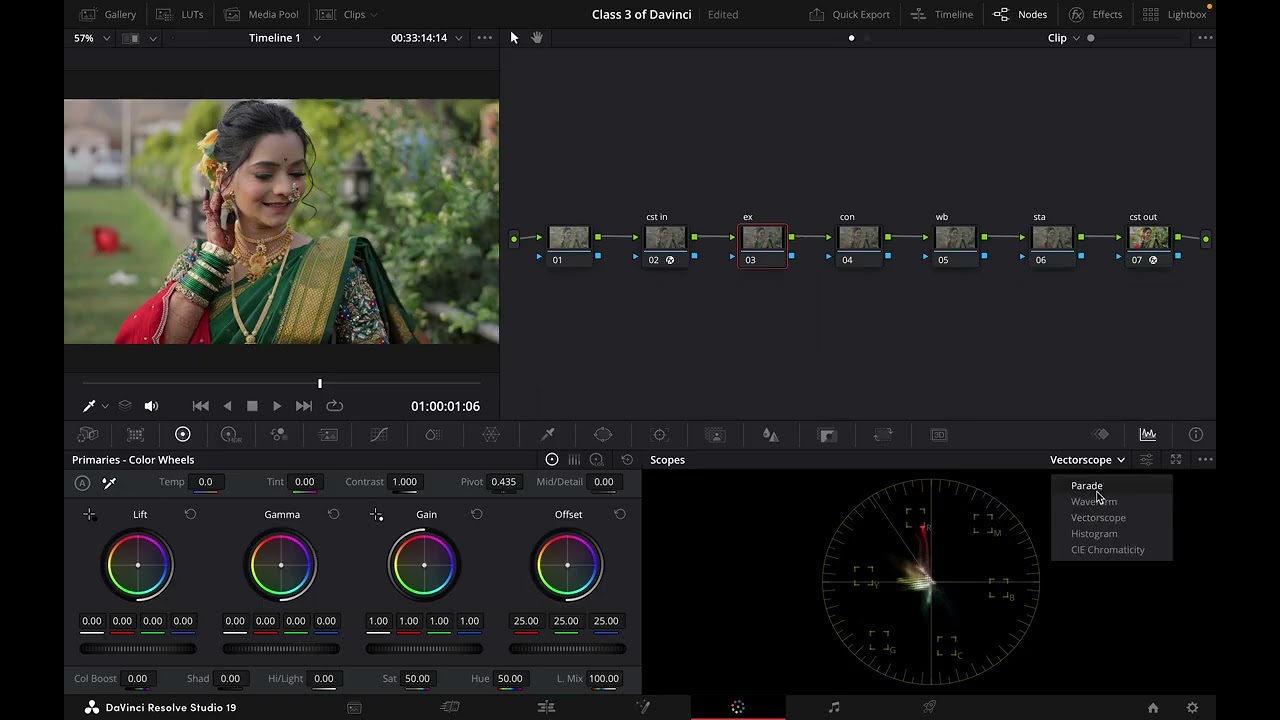This screenshot has width=1280, height=720.
Task: Expand the Clip node-mode dropdown
Action: 1064,38
